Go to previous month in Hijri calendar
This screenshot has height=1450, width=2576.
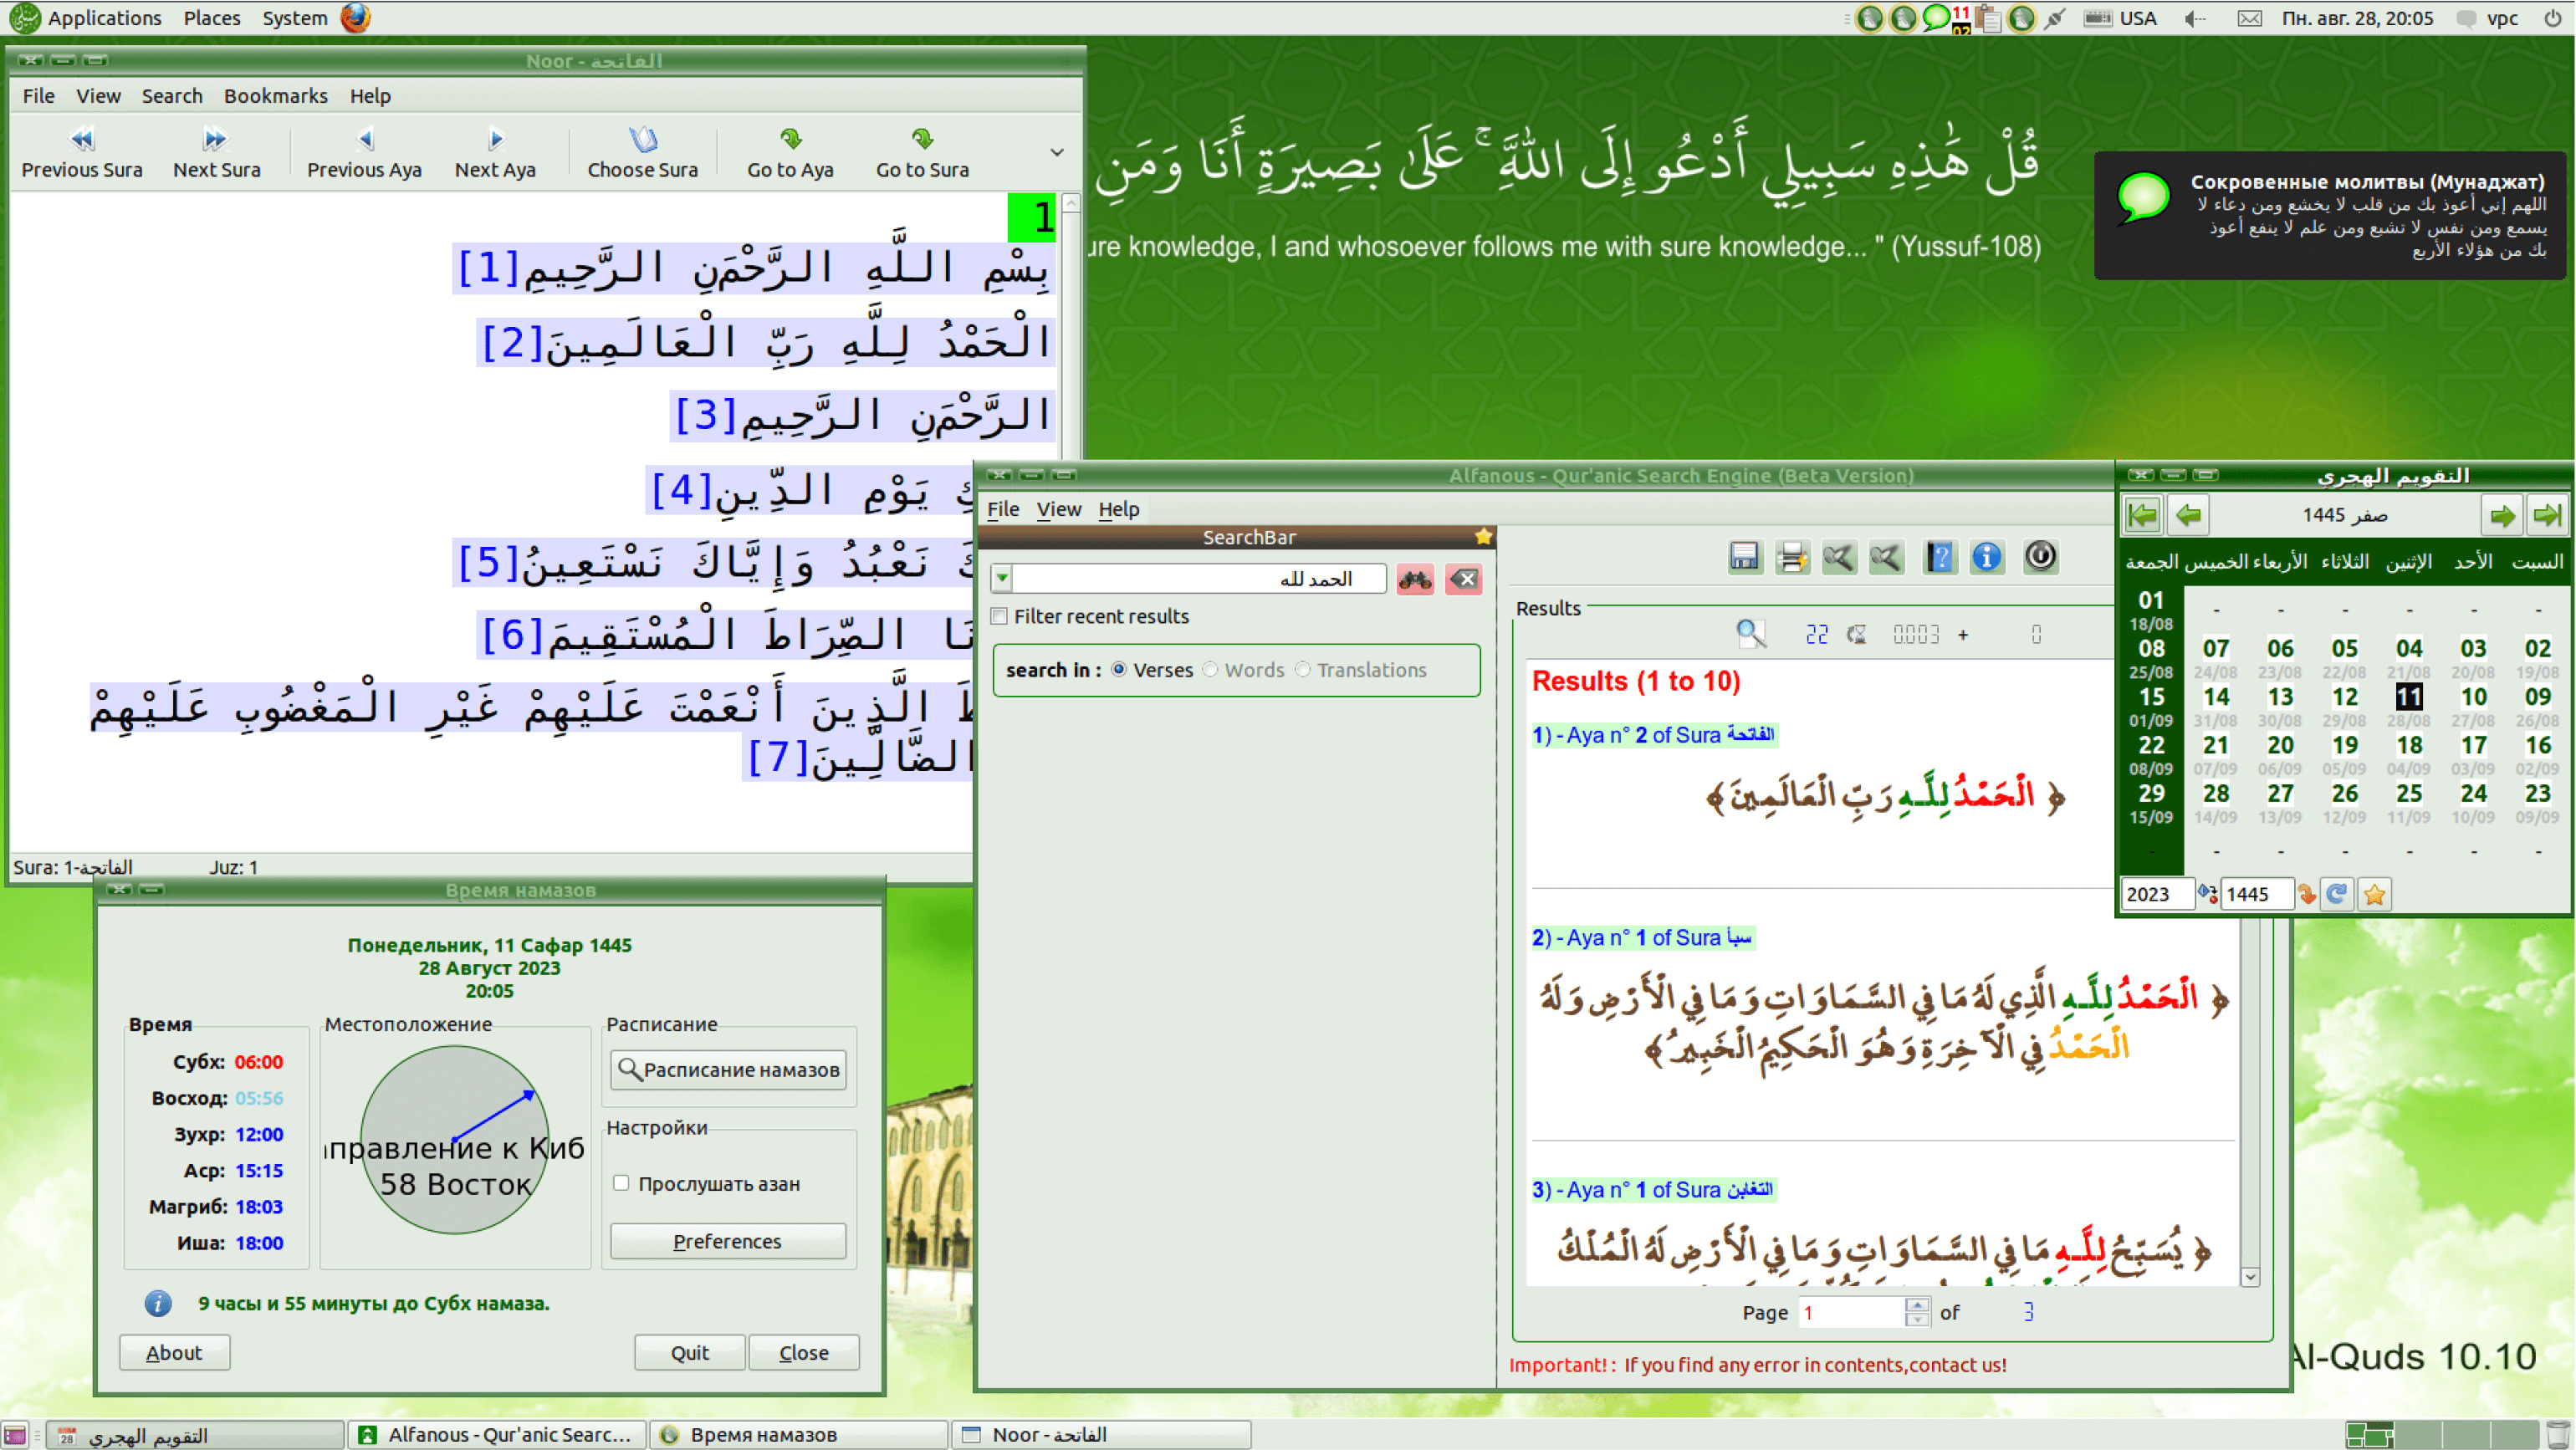point(2188,516)
